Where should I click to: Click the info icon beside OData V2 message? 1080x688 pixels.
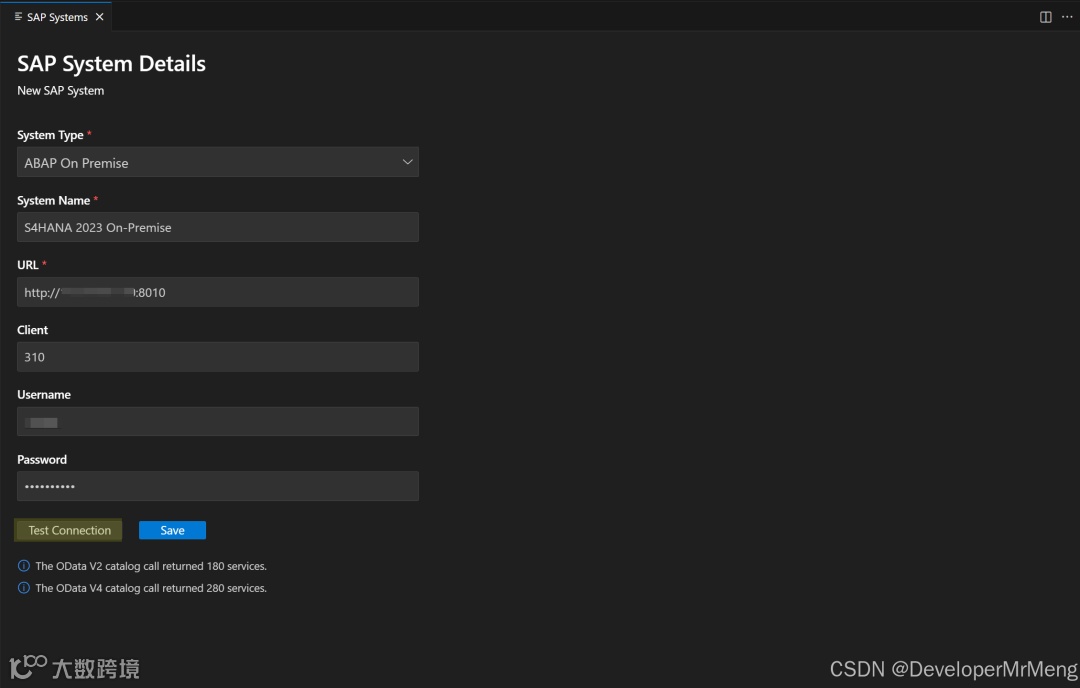coord(23,566)
